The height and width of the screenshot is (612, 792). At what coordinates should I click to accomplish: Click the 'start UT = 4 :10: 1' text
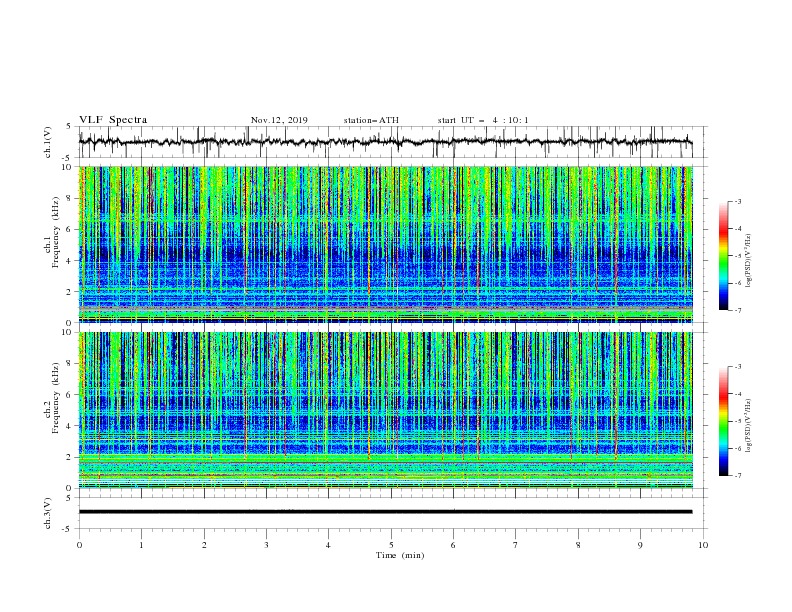[x=483, y=120]
